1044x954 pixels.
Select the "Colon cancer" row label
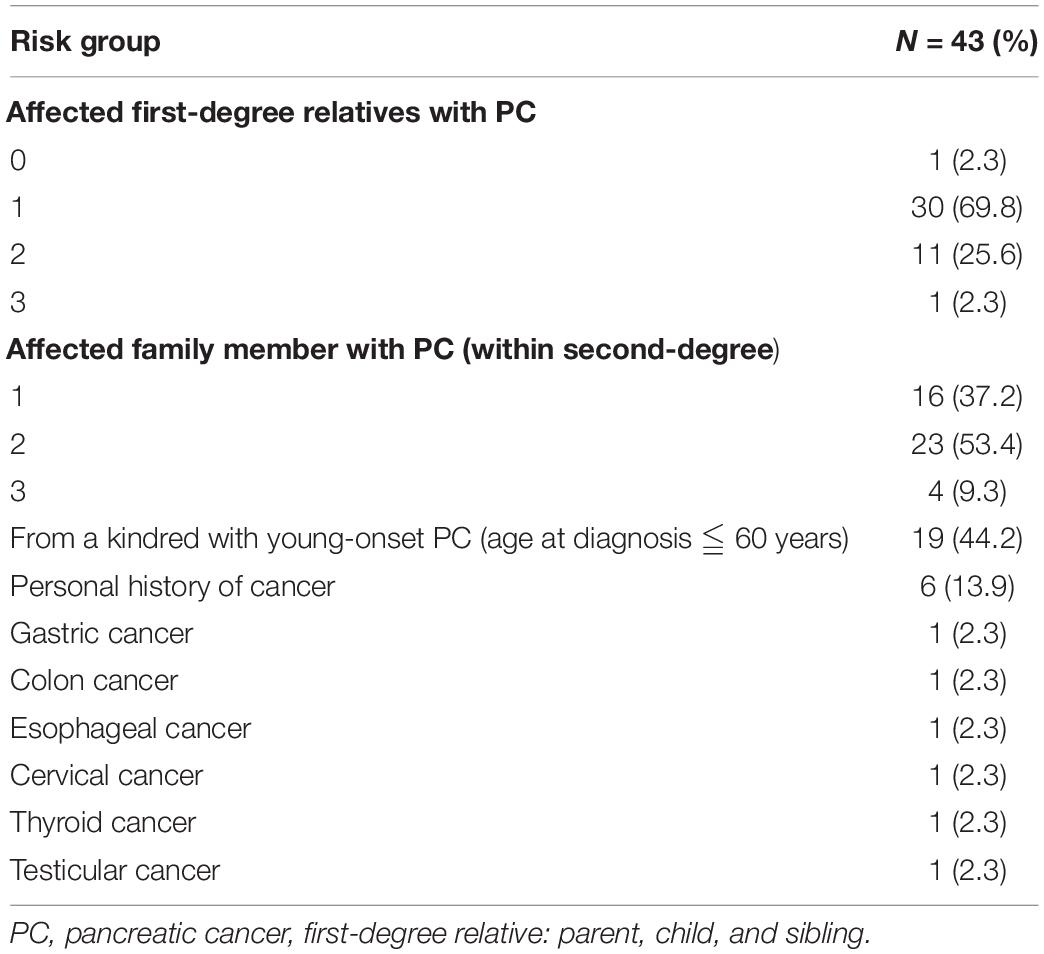tap(94, 680)
